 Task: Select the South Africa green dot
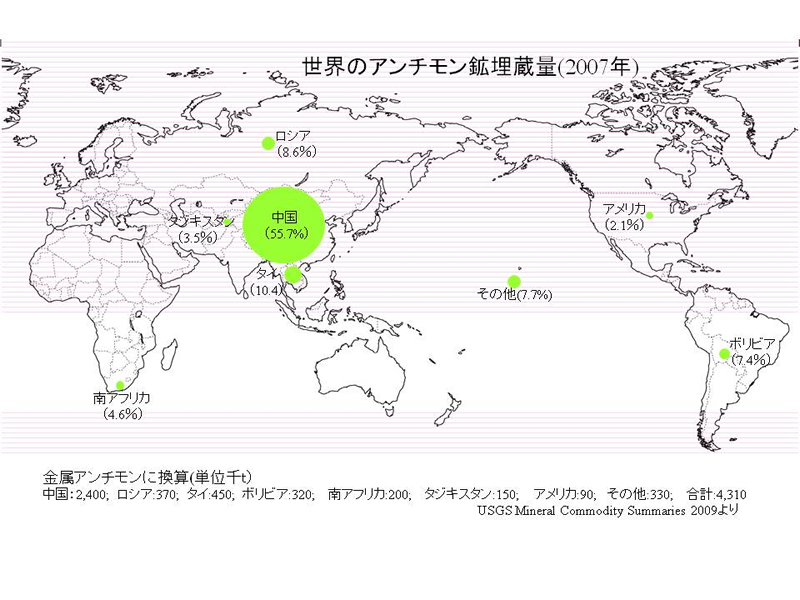coord(120,385)
